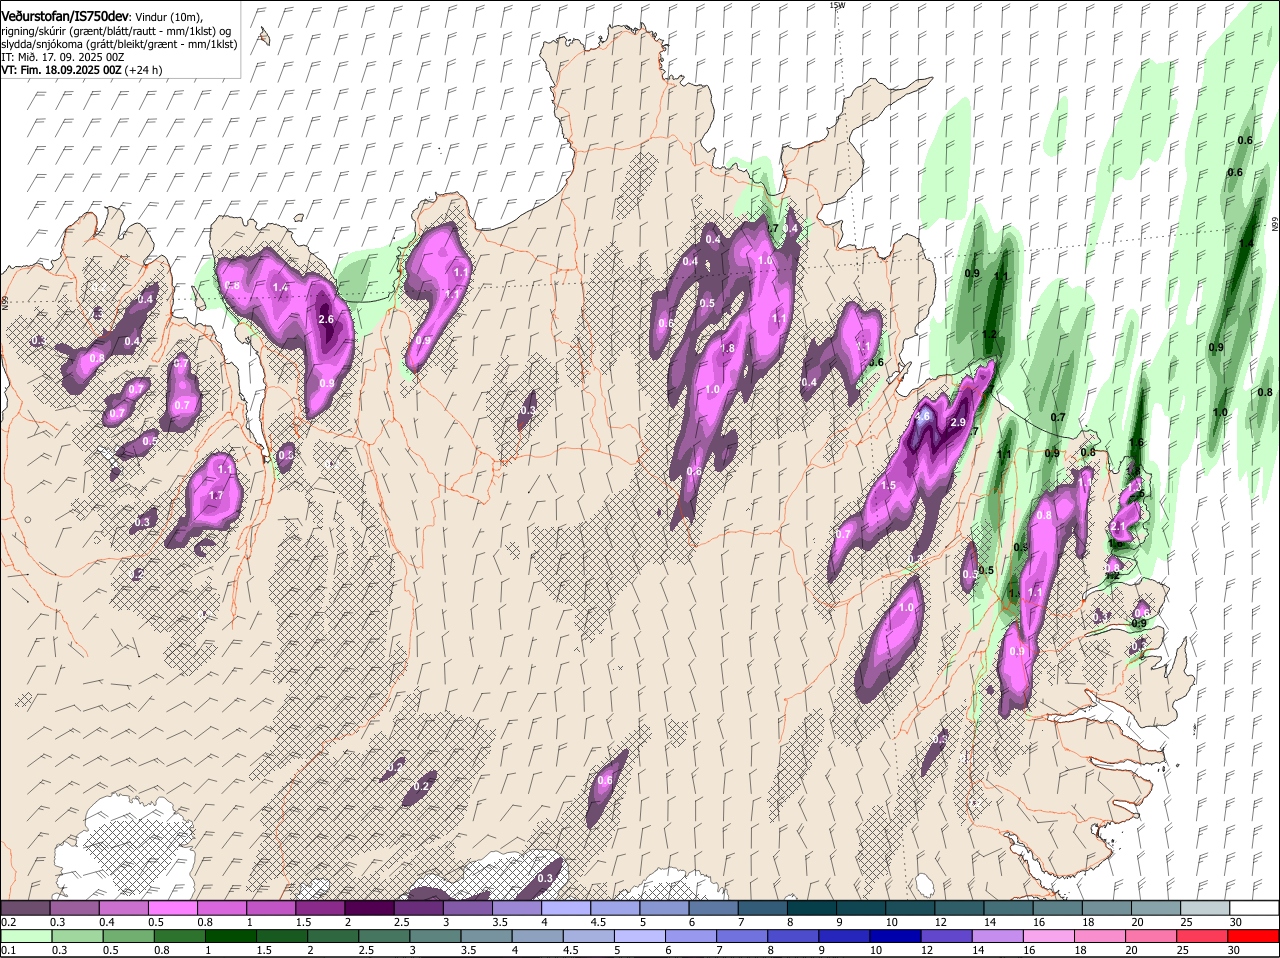Click the white snow swatch labelled 30
This screenshot has width=1280, height=958.
[1255, 907]
